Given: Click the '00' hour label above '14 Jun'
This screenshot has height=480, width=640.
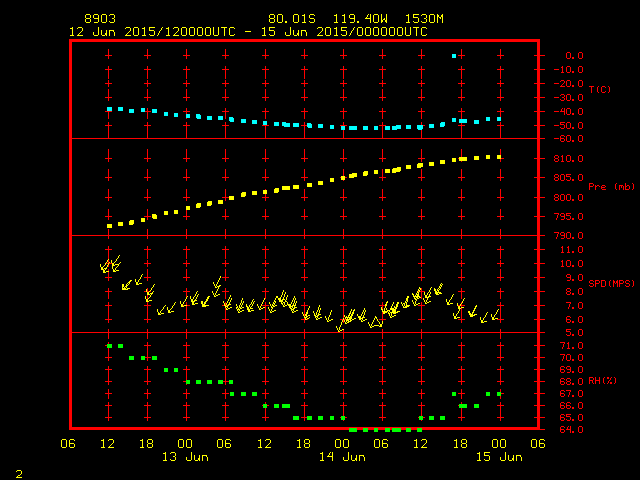Looking at the screenshot, I should click(x=342, y=443).
